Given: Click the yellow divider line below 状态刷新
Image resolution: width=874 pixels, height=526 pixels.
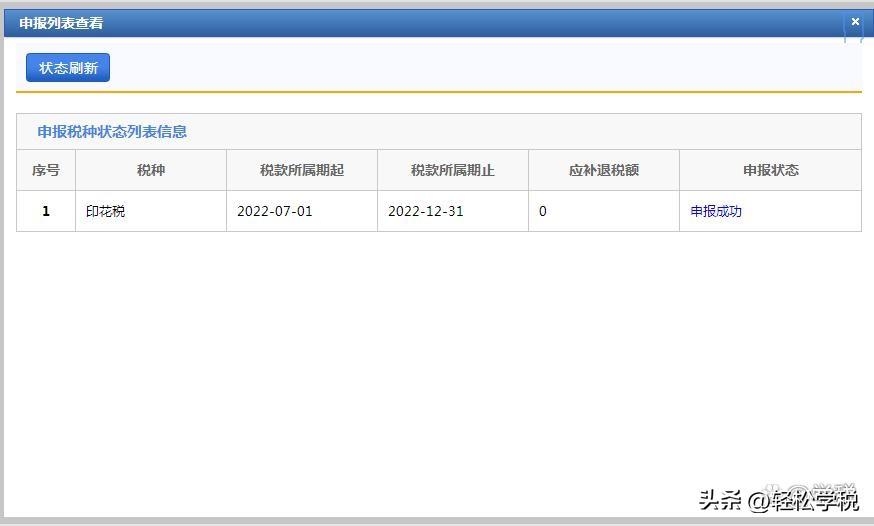Looking at the screenshot, I should coord(438,92).
